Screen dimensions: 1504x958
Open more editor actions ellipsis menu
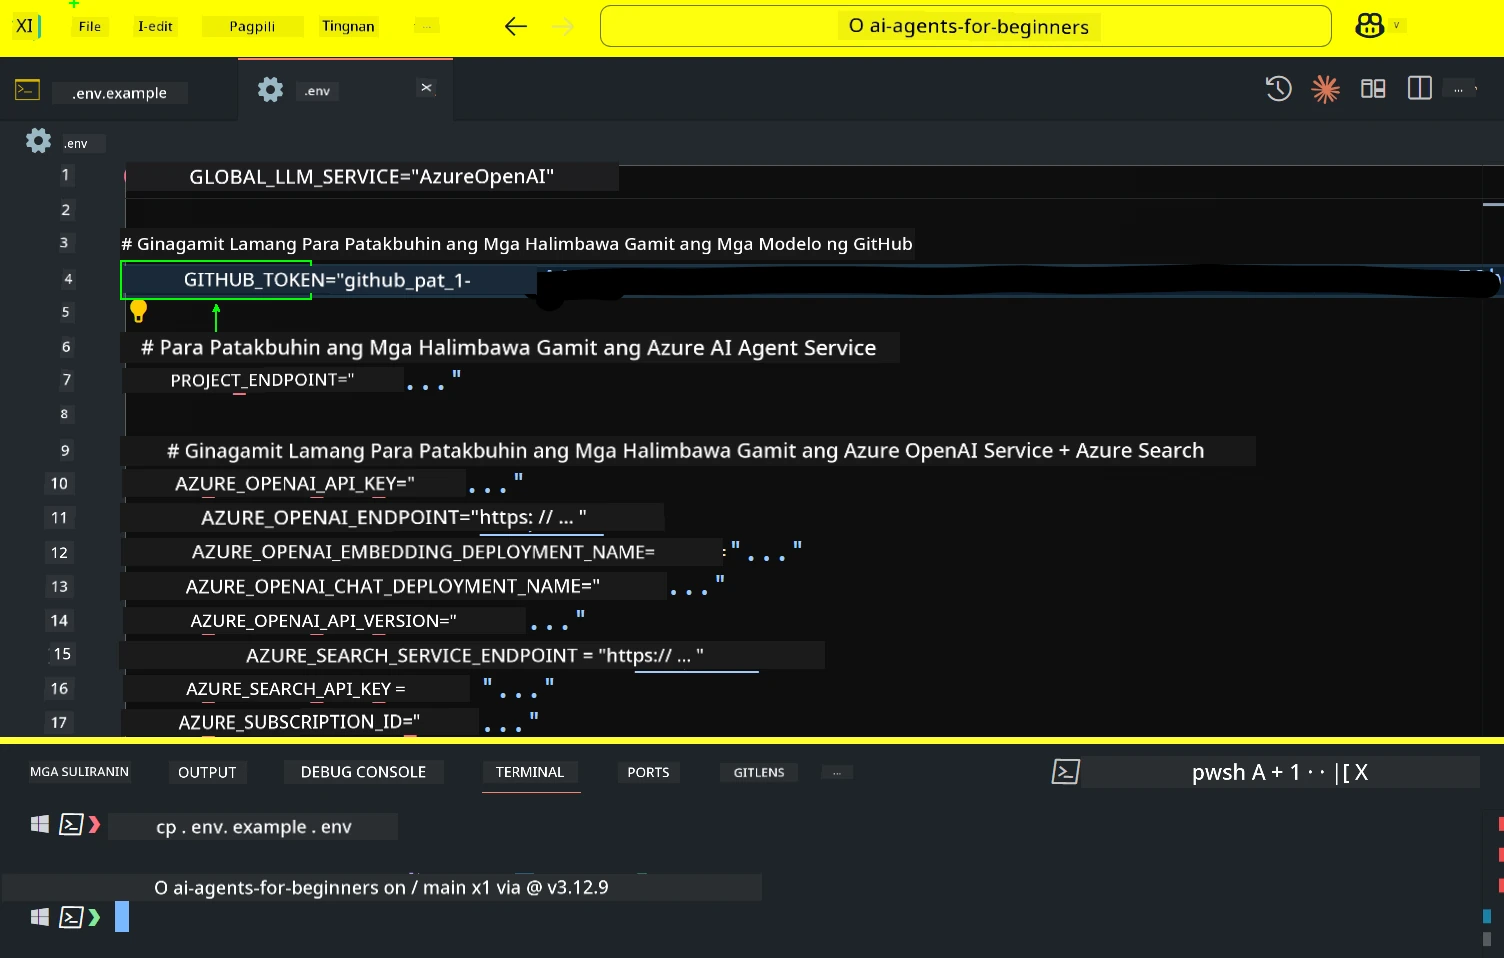point(1459,89)
